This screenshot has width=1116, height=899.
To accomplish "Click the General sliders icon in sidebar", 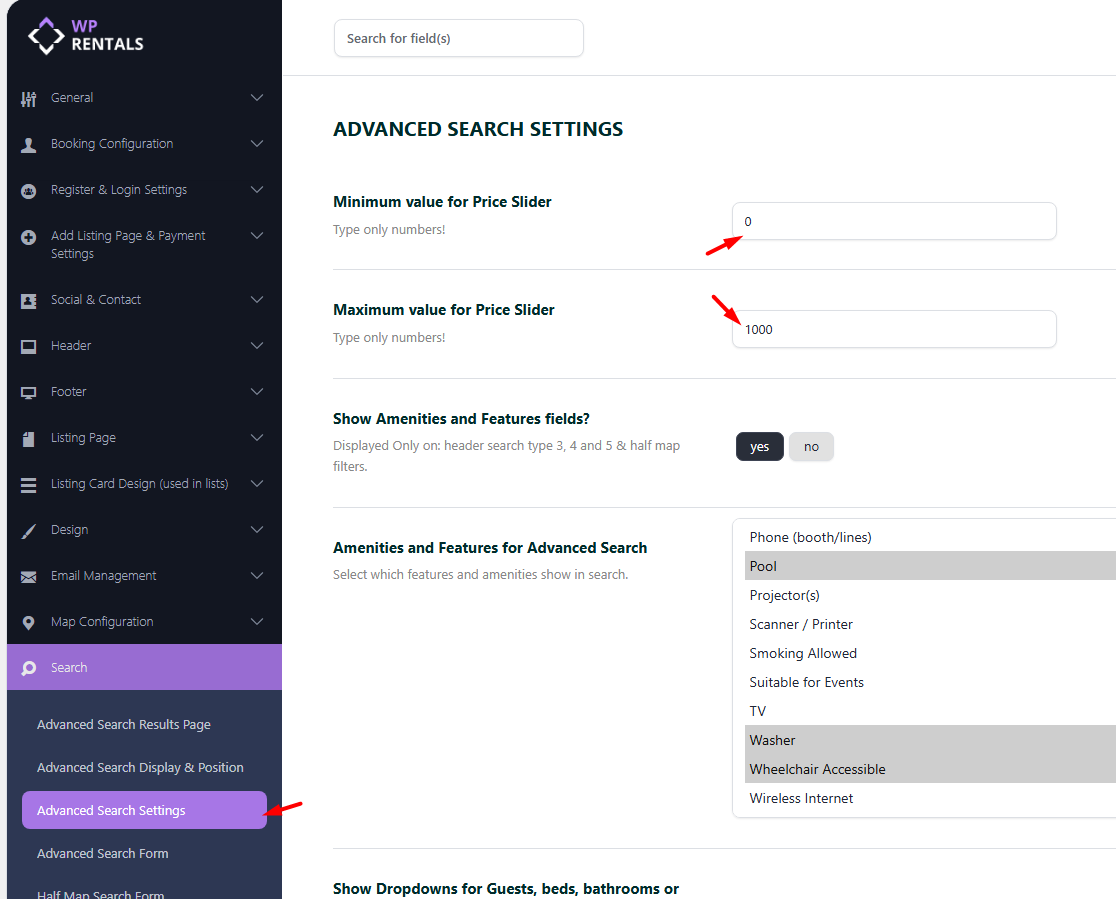I will point(29,98).
